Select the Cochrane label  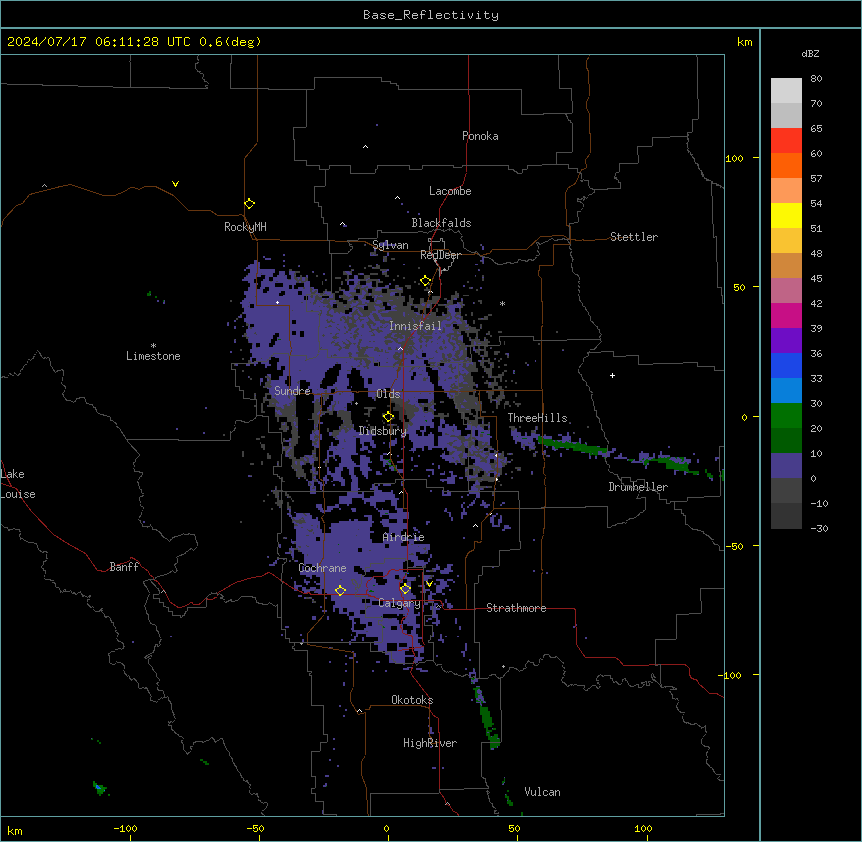click(322, 568)
